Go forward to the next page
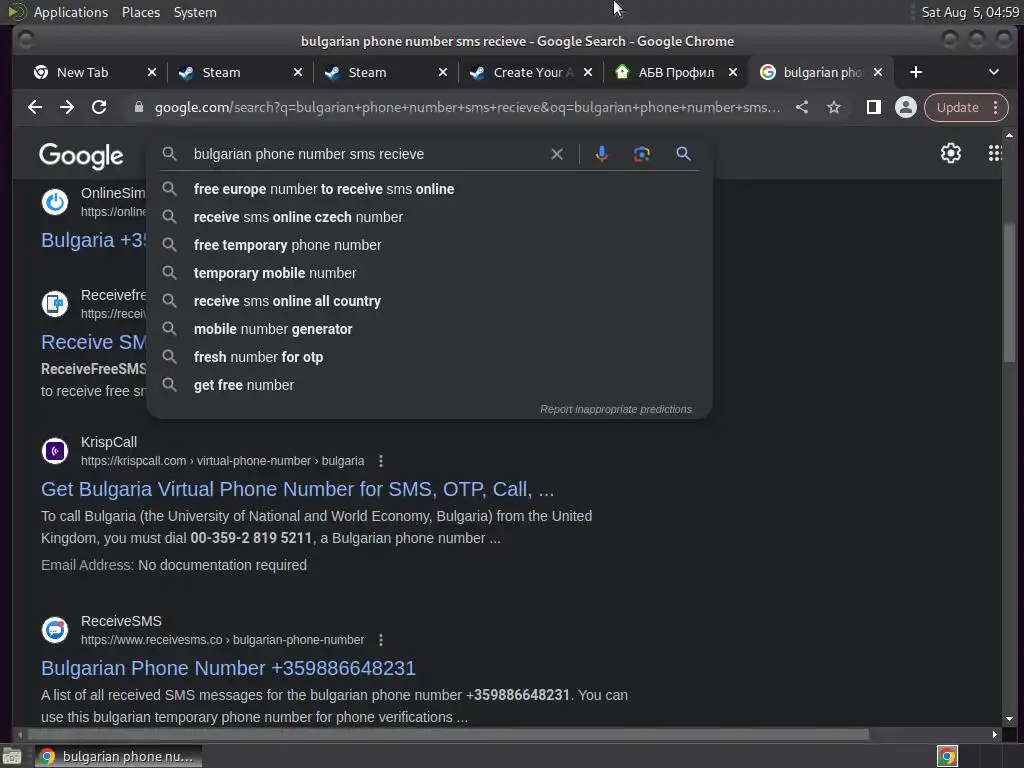The image size is (1024, 768). coord(67,107)
